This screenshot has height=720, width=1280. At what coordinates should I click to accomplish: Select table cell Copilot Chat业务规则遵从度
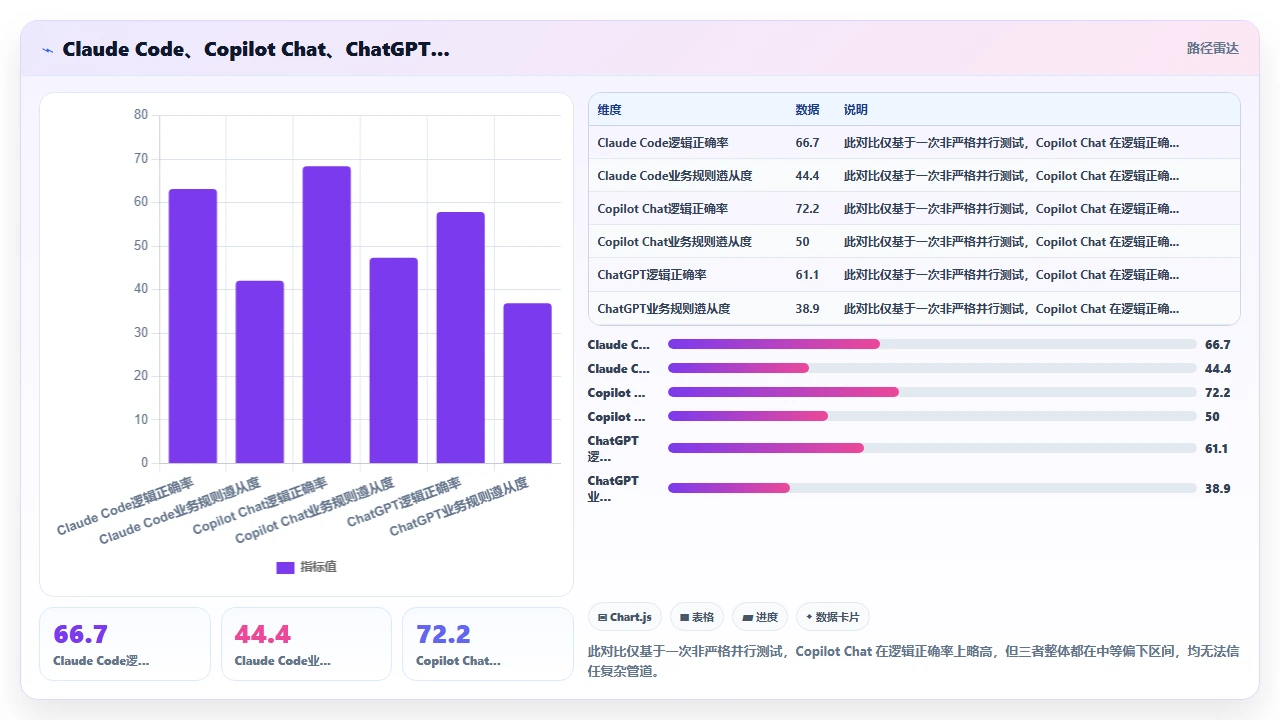[675, 242]
